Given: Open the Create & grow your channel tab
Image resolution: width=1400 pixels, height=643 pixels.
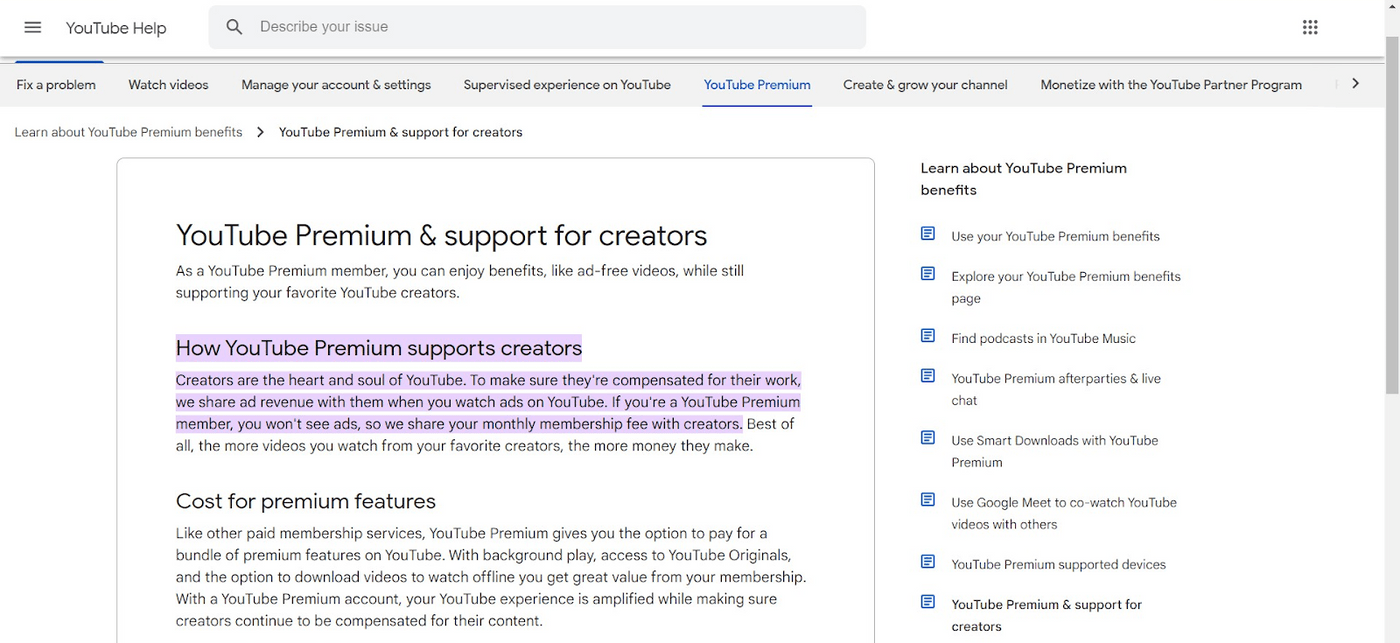Looking at the screenshot, I should click(924, 85).
